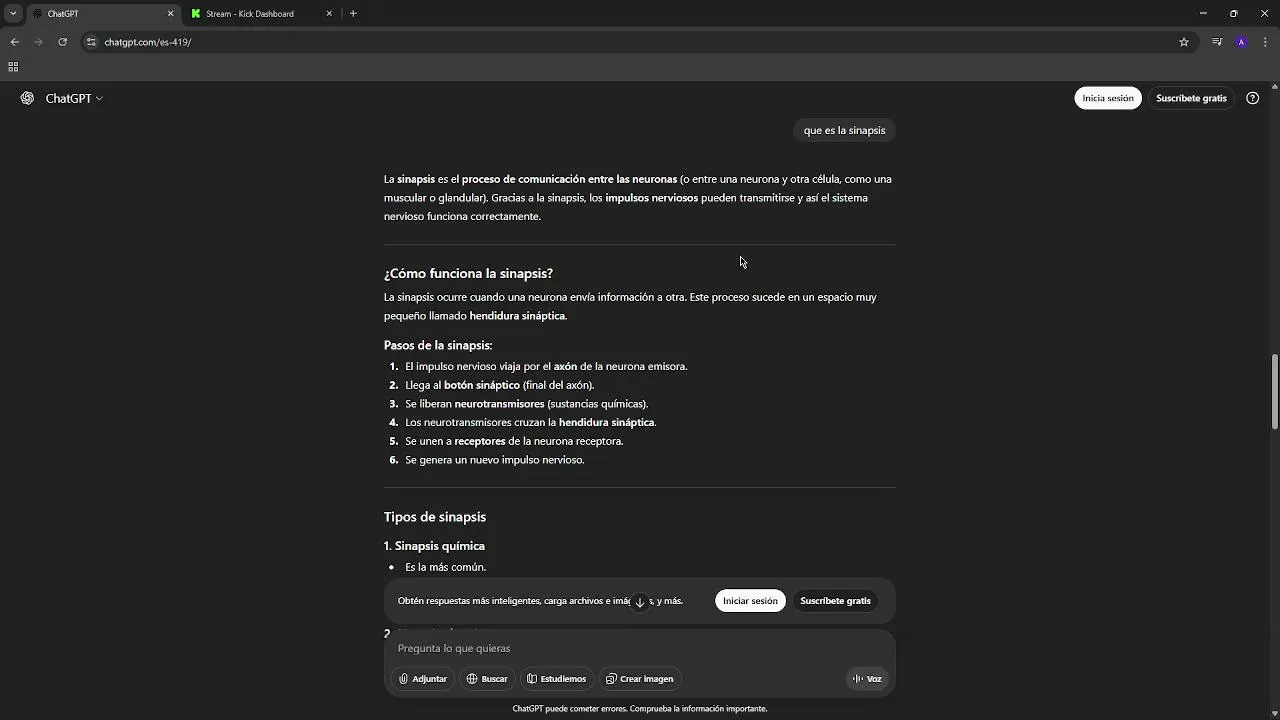Restore down the browser window

pos(1233,14)
